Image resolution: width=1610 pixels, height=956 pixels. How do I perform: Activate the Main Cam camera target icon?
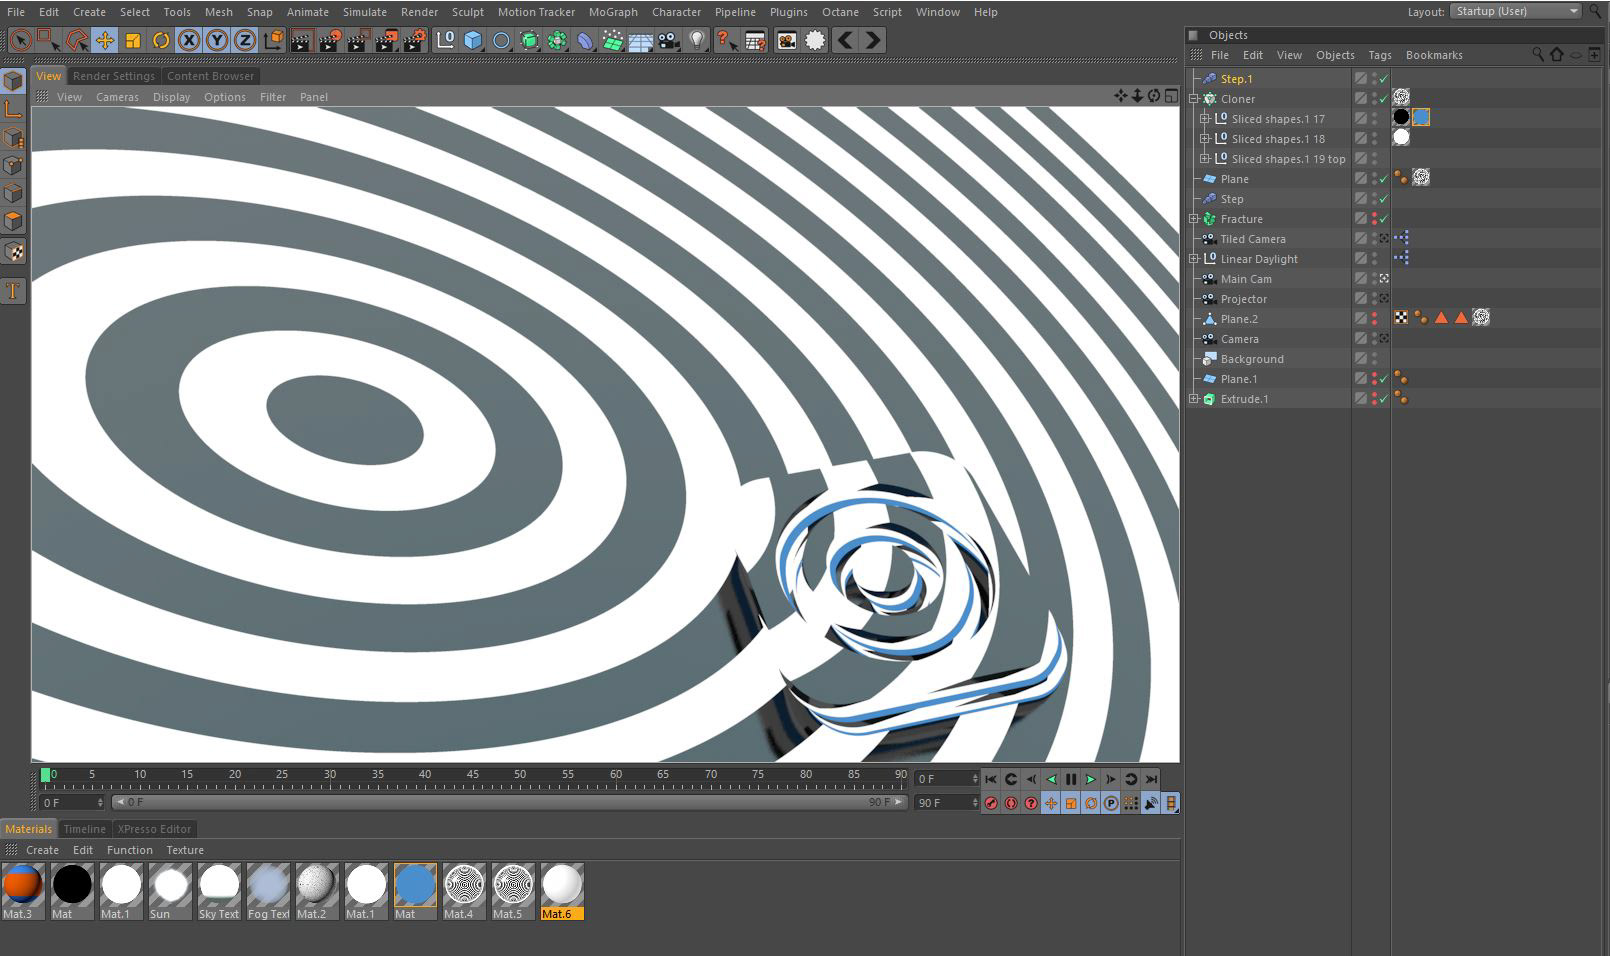pyautogui.click(x=1384, y=279)
